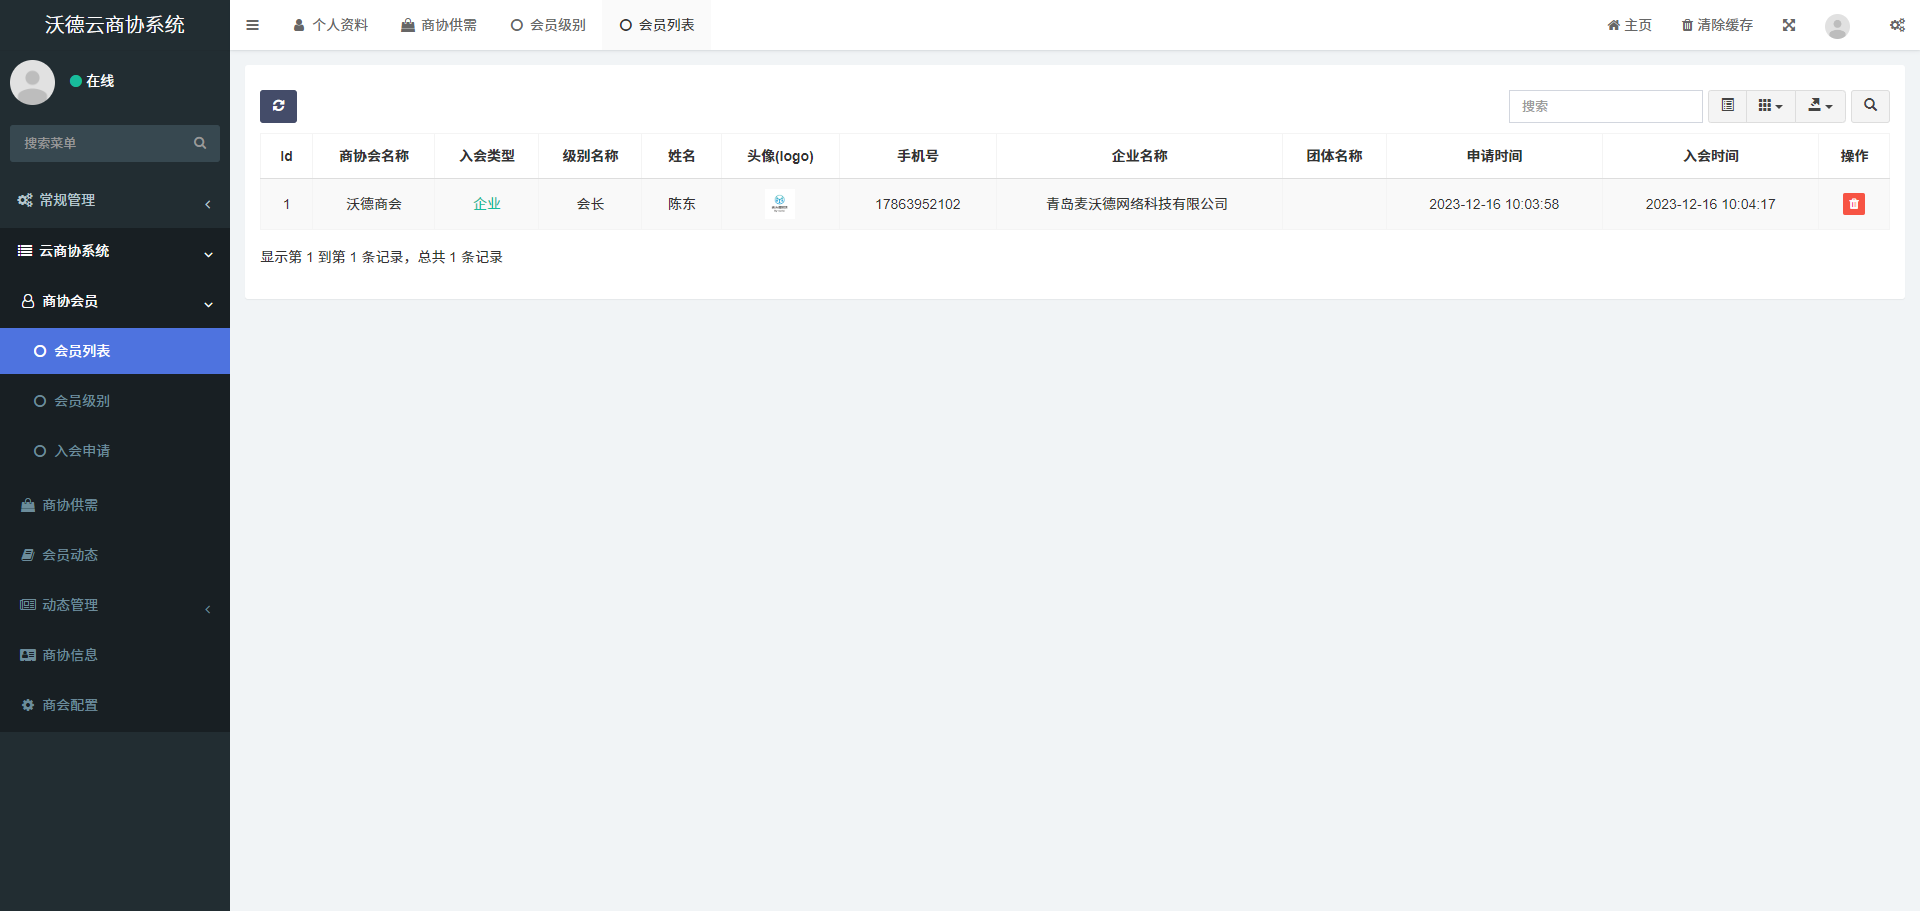Collapse the 商协会员 submenu
1920x911 pixels.
115,301
